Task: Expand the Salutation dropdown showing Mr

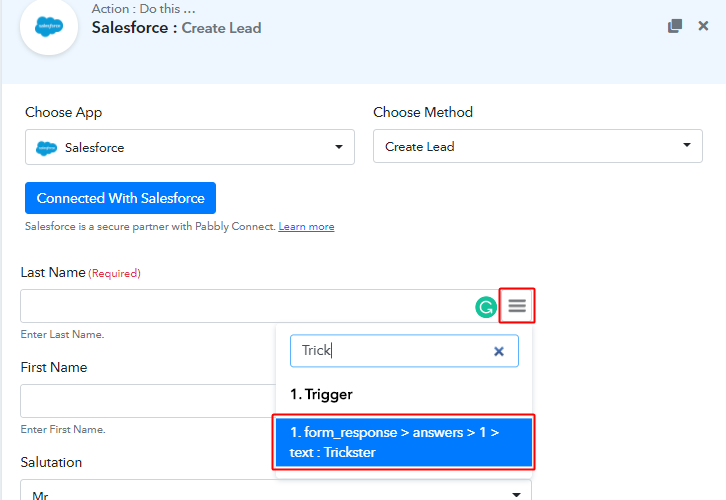Action: (276, 492)
